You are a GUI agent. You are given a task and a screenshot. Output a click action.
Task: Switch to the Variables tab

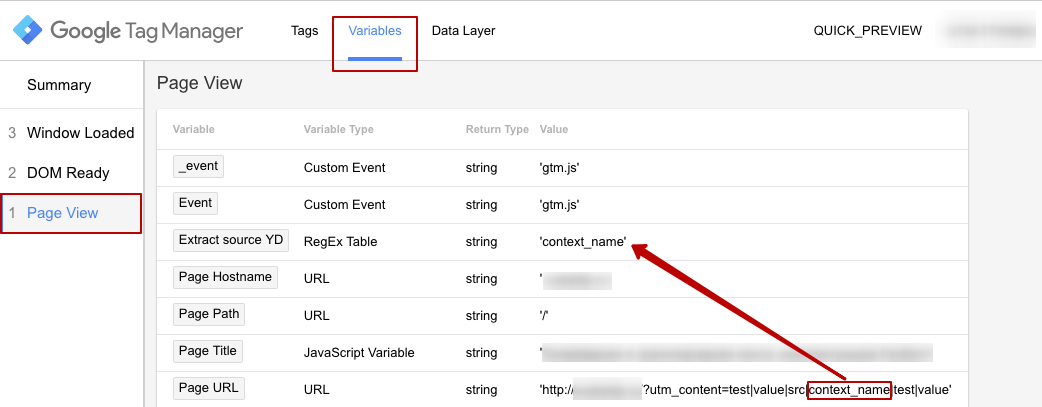click(x=375, y=31)
